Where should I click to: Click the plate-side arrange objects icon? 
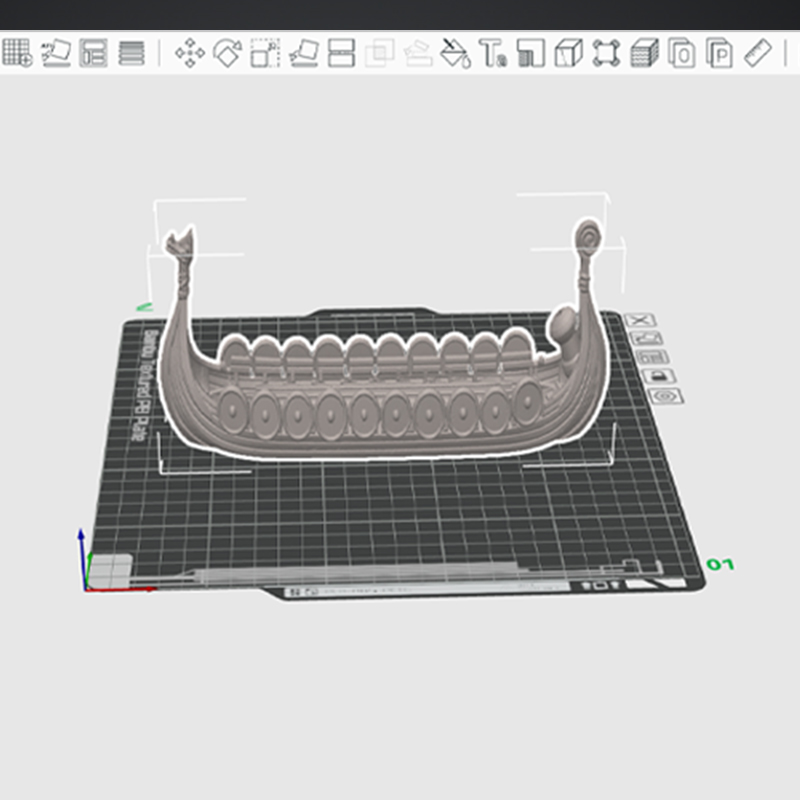[x=653, y=357]
